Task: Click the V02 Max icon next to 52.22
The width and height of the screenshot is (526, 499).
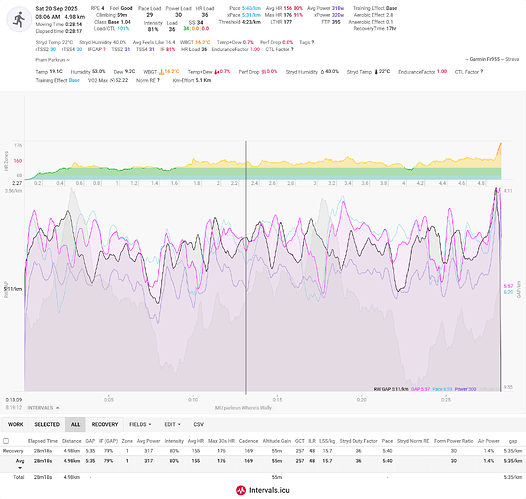Action: (x=112, y=80)
